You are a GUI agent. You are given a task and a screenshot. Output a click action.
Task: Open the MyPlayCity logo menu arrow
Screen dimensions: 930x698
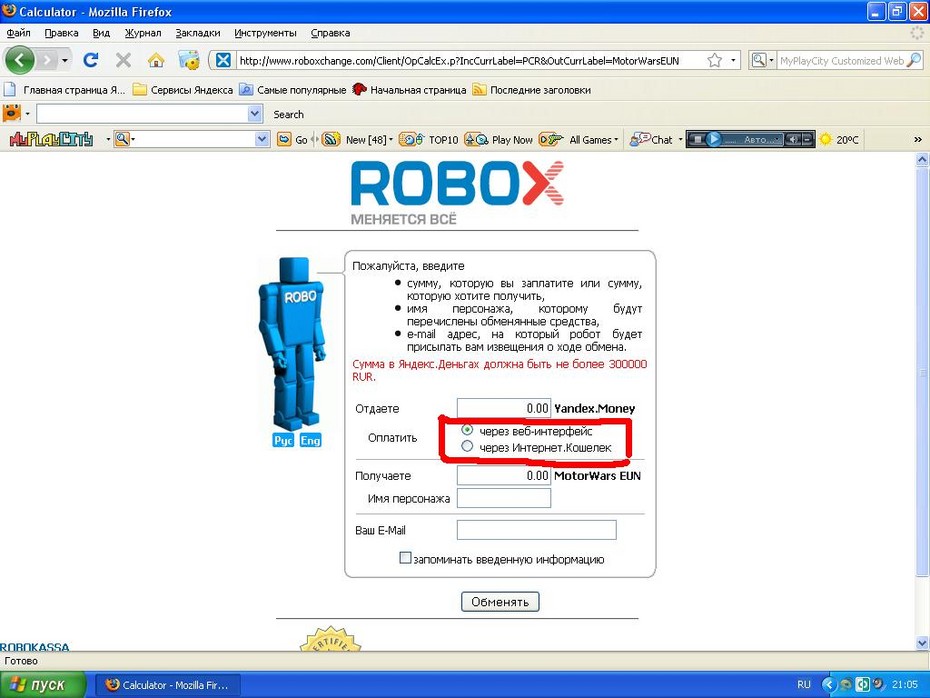click(108, 139)
